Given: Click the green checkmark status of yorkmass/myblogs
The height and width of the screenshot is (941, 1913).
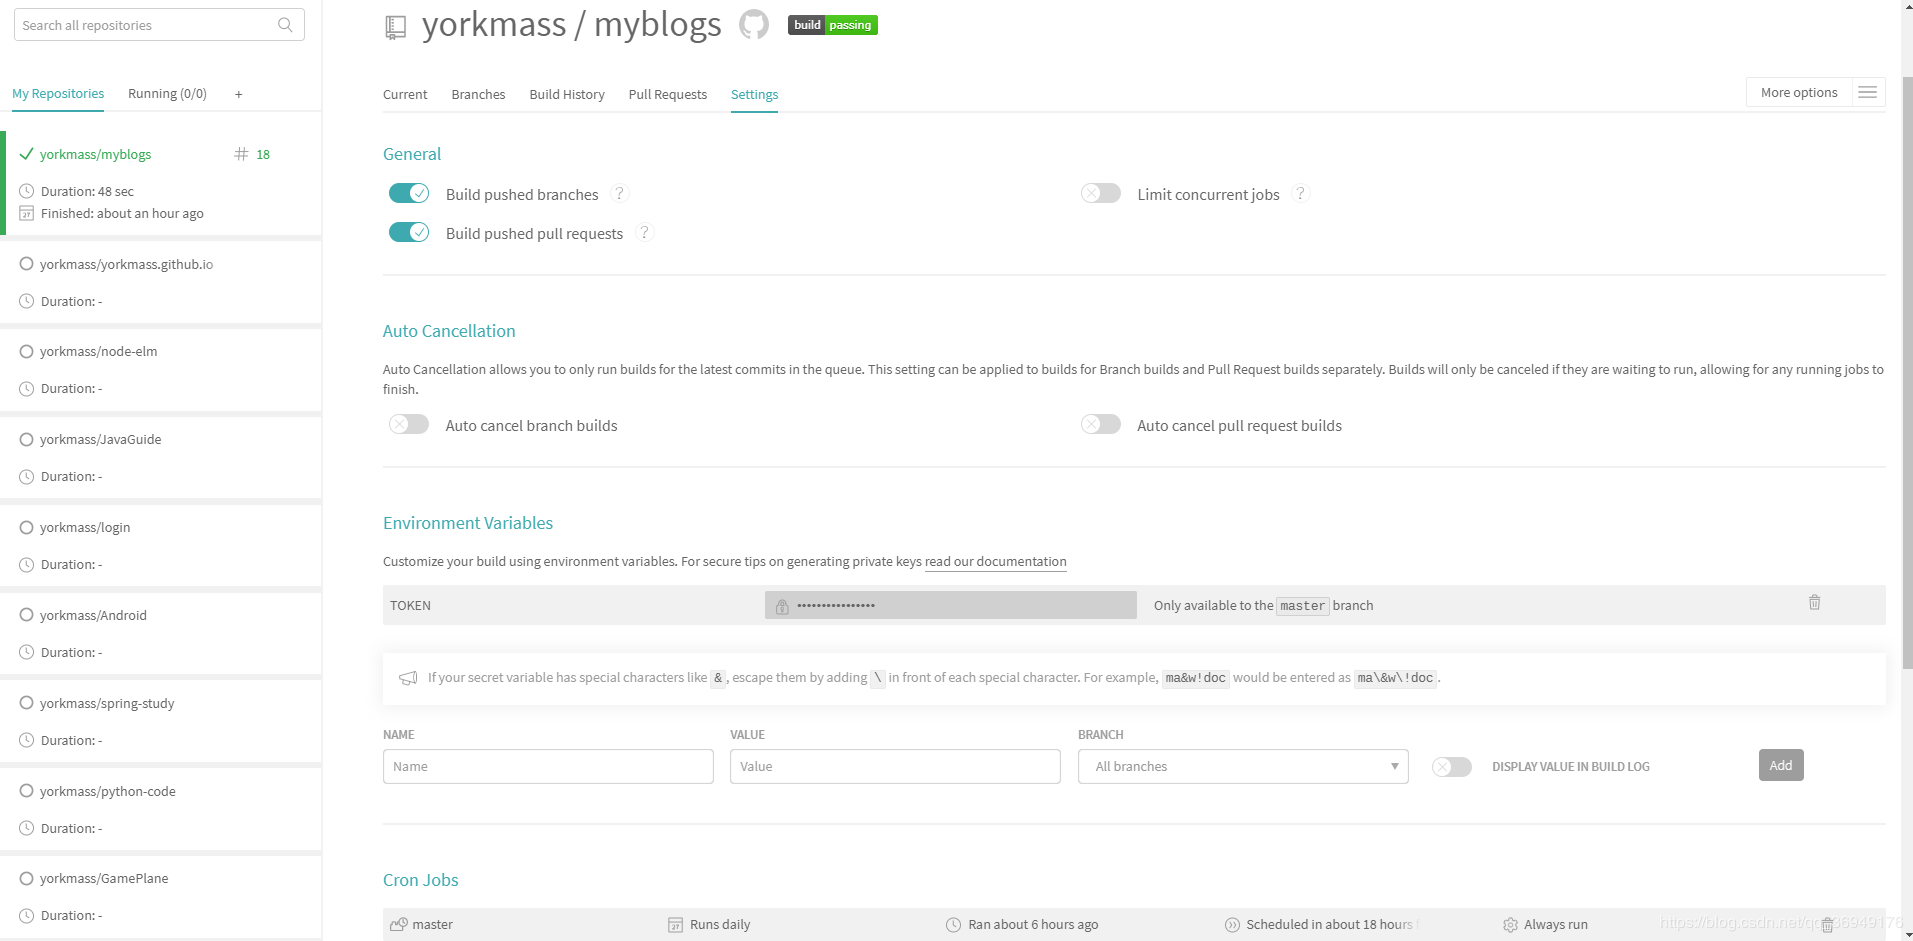Looking at the screenshot, I should (27, 154).
